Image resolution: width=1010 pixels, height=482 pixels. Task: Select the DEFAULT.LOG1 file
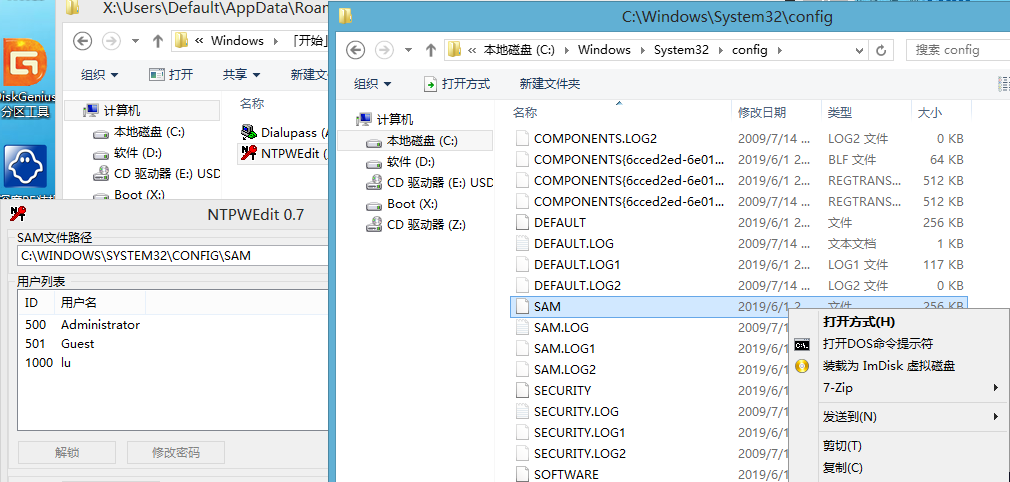[x=576, y=264]
